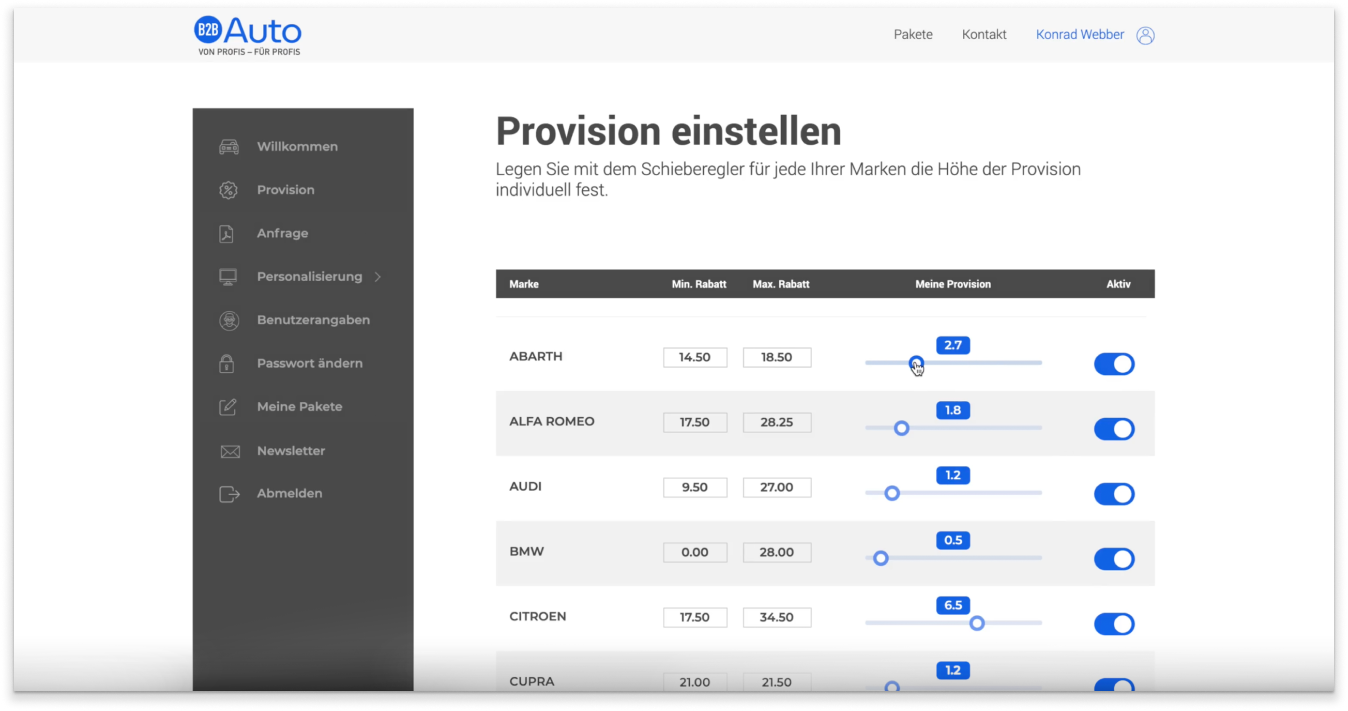Click the B2B Auto logo
Viewport: 1348px width, 711px height.
click(x=248, y=34)
